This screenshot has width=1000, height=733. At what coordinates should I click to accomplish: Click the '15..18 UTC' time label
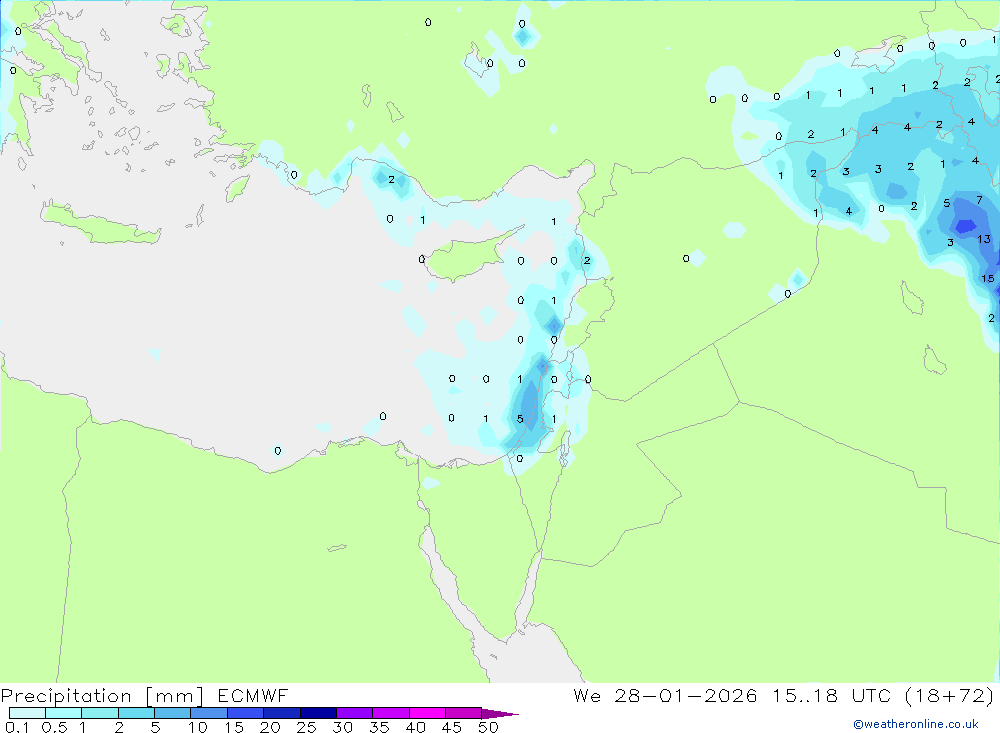[832, 696]
